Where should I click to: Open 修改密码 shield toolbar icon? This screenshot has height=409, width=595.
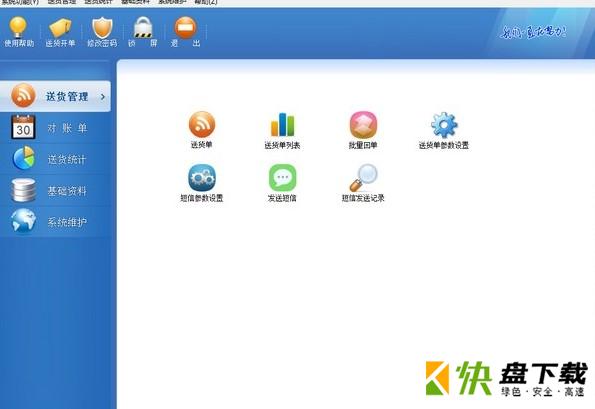click(102, 32)
